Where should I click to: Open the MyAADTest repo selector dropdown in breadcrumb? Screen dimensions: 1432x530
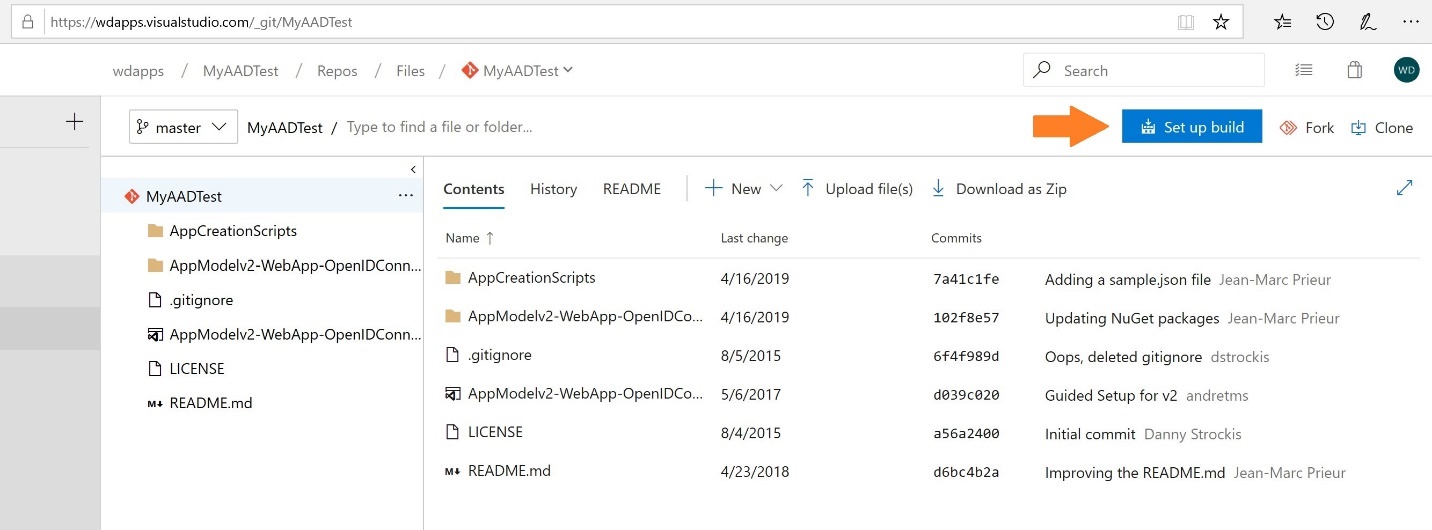tap(517, 70)
